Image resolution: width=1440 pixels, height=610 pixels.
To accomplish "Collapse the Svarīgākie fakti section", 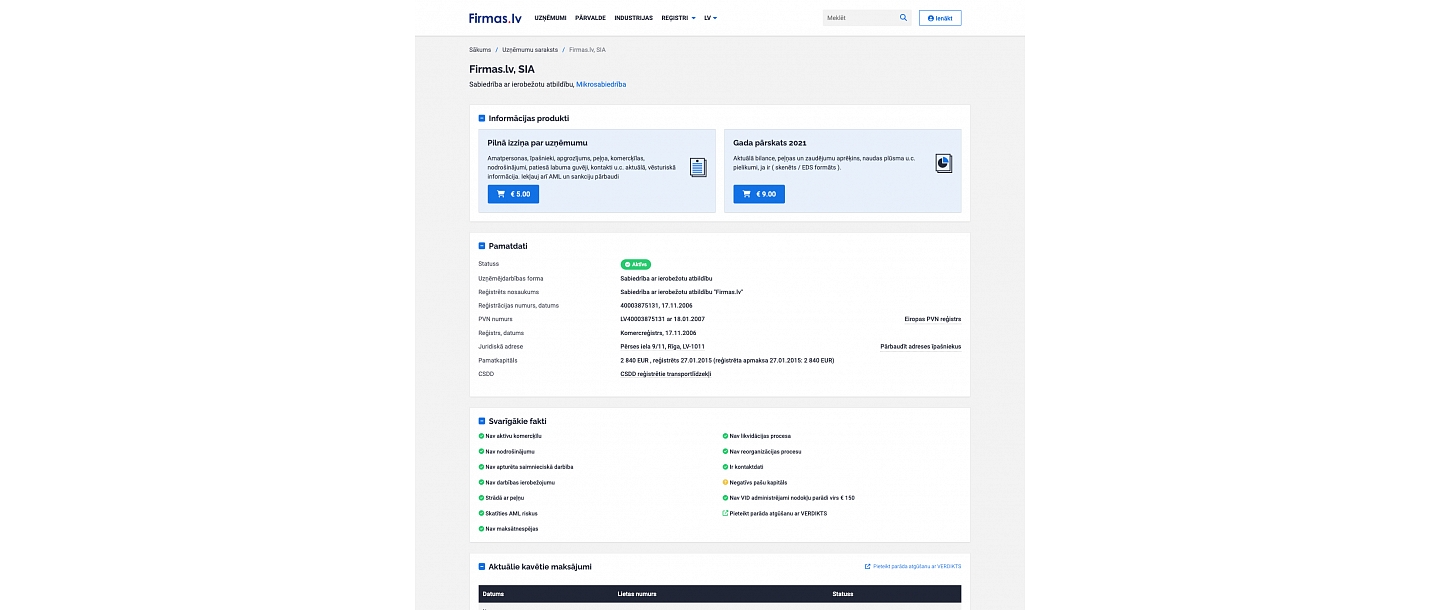I will pyautogui.click(x=482, y=421).
